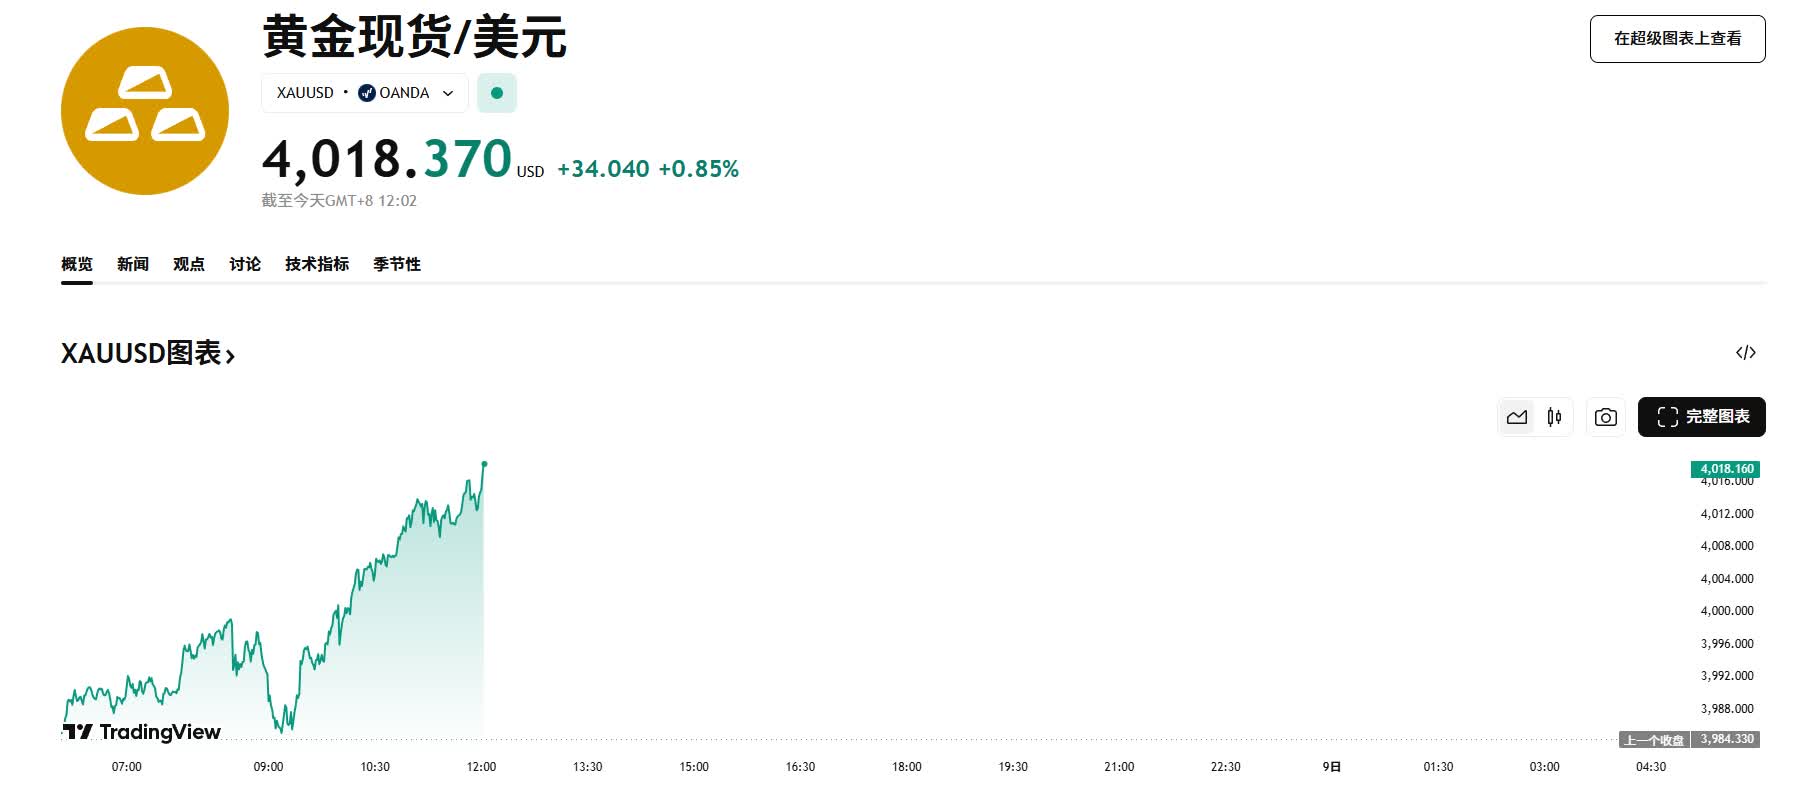This screenshot has height=802, width=1820.
Task: Click the embed code icon
Action: pos(1746,352)
